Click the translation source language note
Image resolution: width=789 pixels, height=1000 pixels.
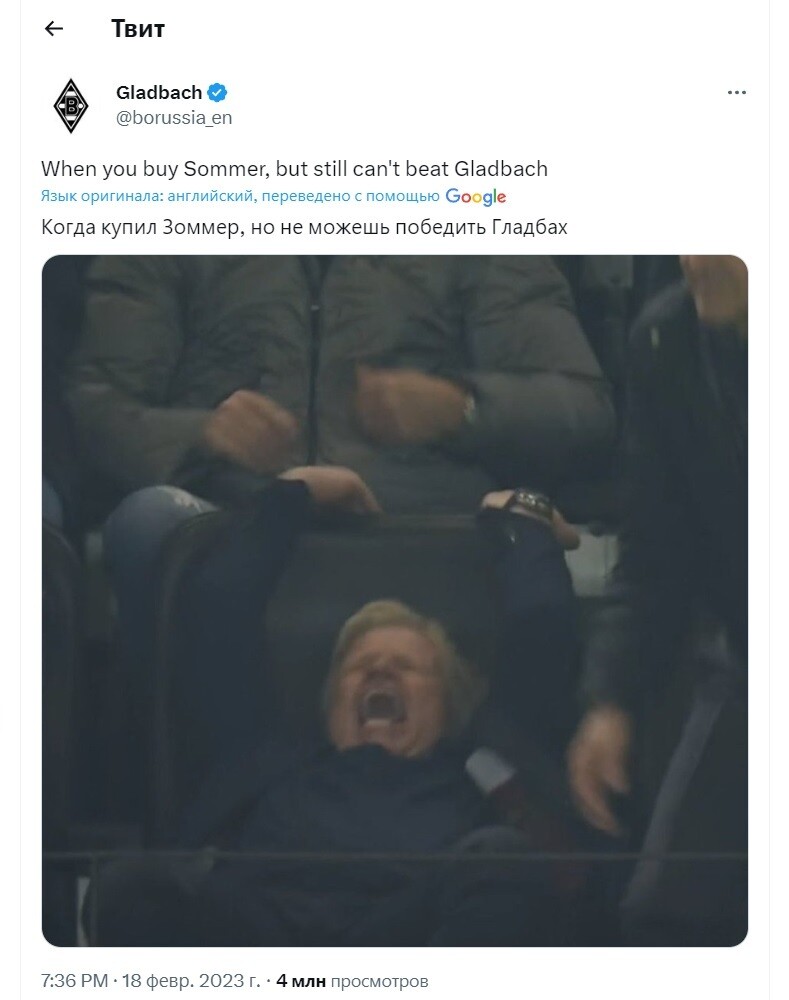pos(240,196)
